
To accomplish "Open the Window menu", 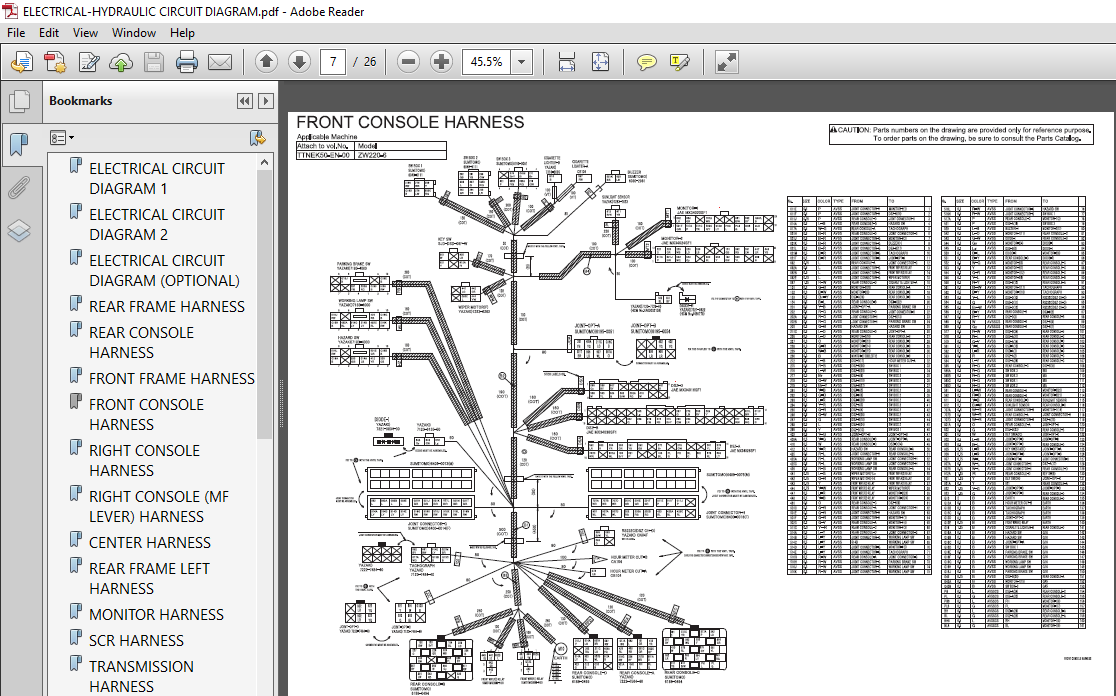I will pyautogui.click(x=134, y=33).
